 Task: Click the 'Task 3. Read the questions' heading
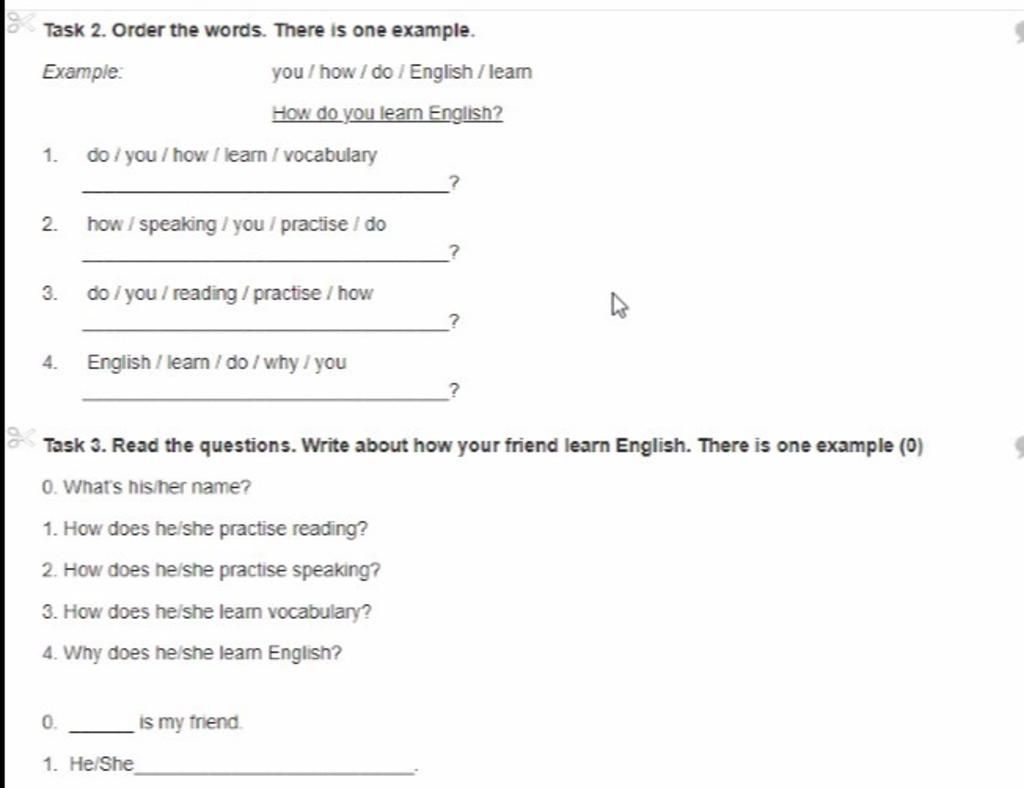[x=483, y=446]
